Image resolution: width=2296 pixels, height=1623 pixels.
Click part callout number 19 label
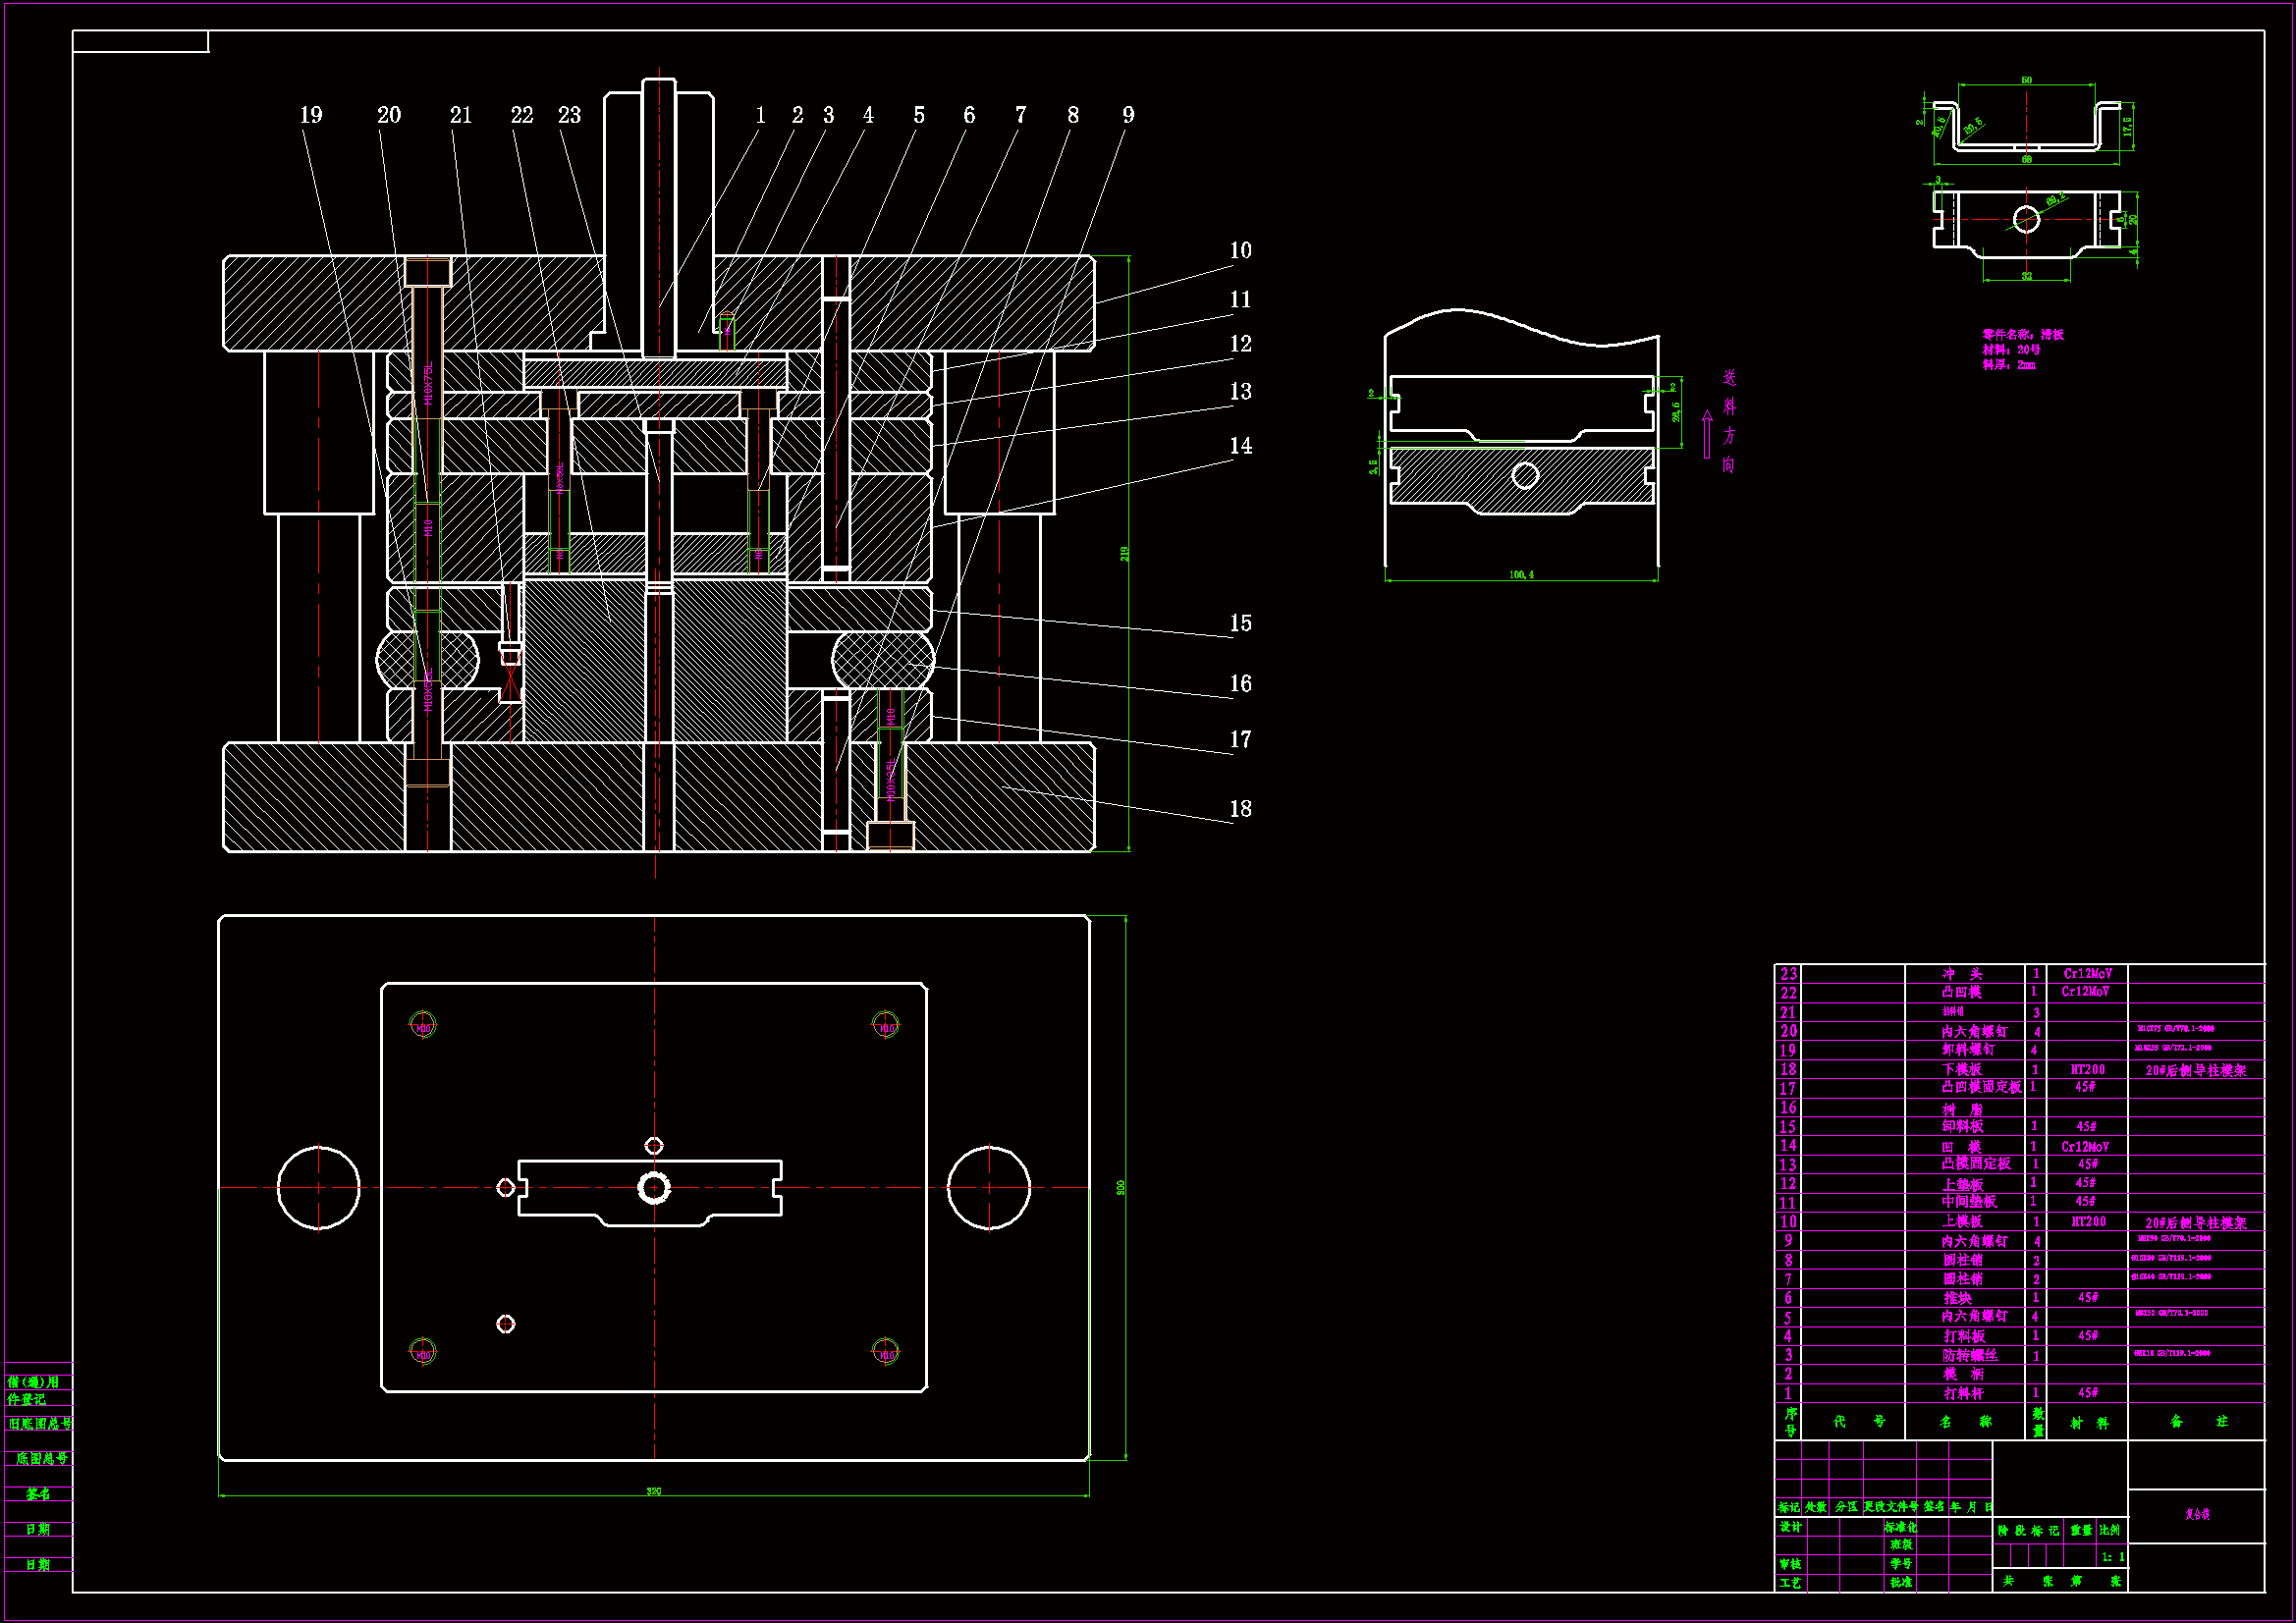tap(311, 115)
